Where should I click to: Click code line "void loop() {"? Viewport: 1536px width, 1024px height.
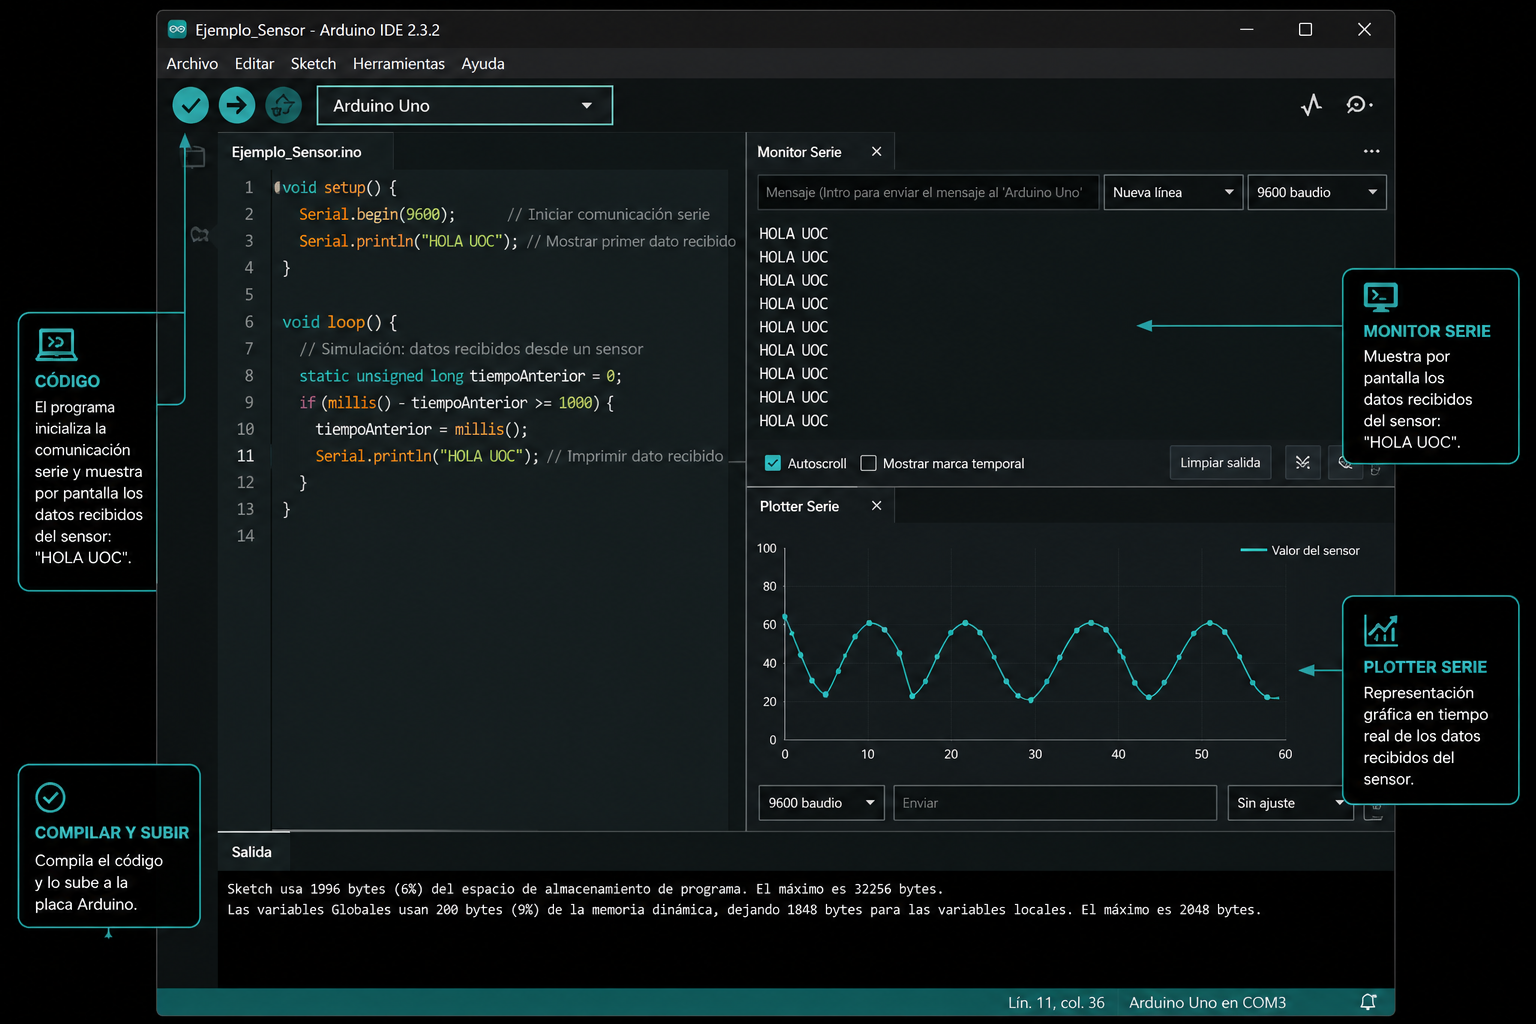tap(340, 322)
